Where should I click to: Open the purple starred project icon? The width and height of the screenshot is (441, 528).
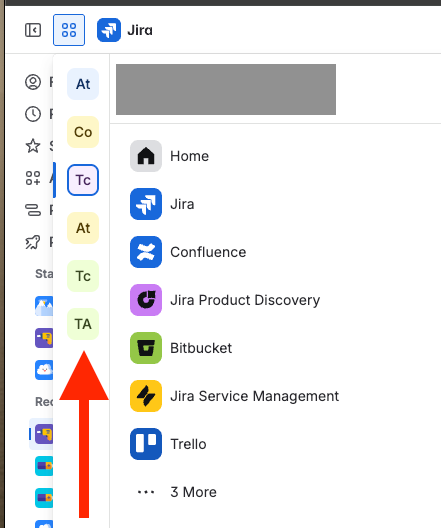pyautogui.click(x=44, y=338)
